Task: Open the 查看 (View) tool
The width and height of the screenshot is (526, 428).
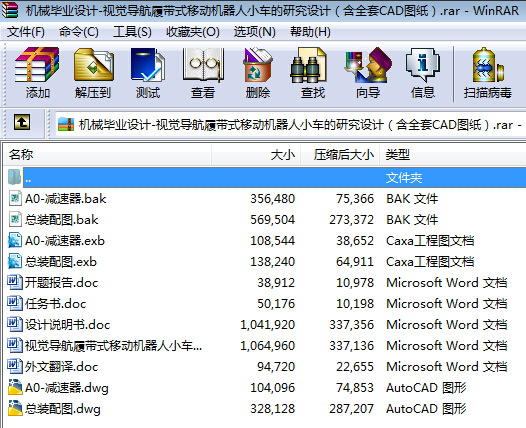Action: (203, 65)
